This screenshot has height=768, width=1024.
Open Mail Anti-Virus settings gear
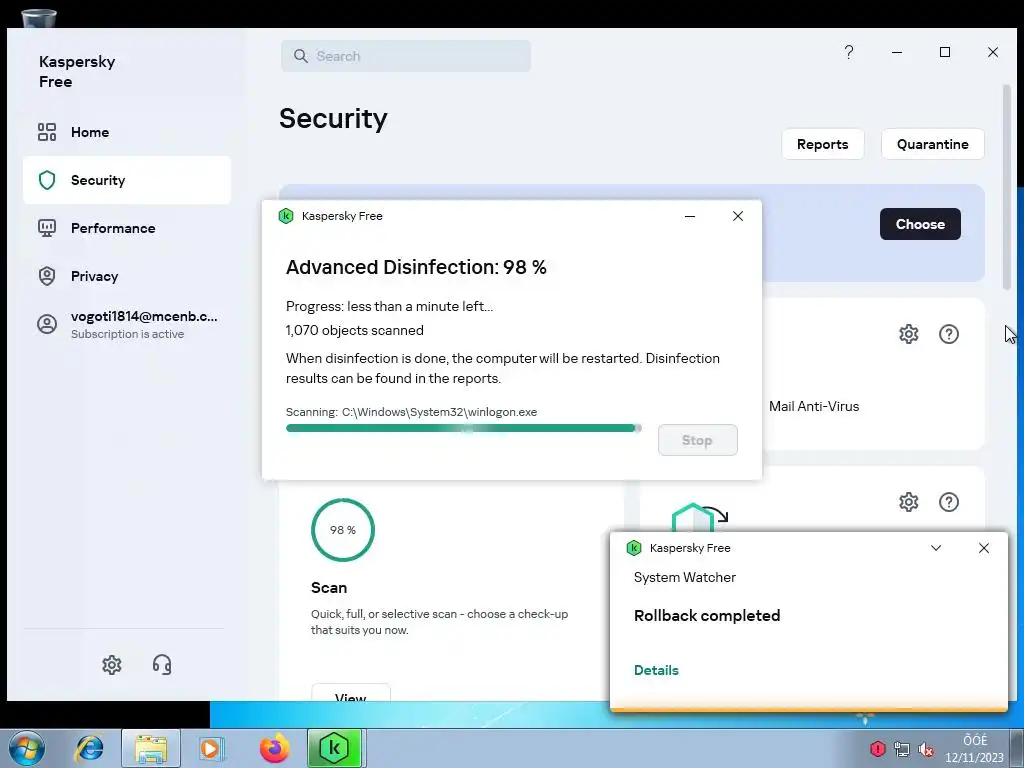(x=908, y=334)
